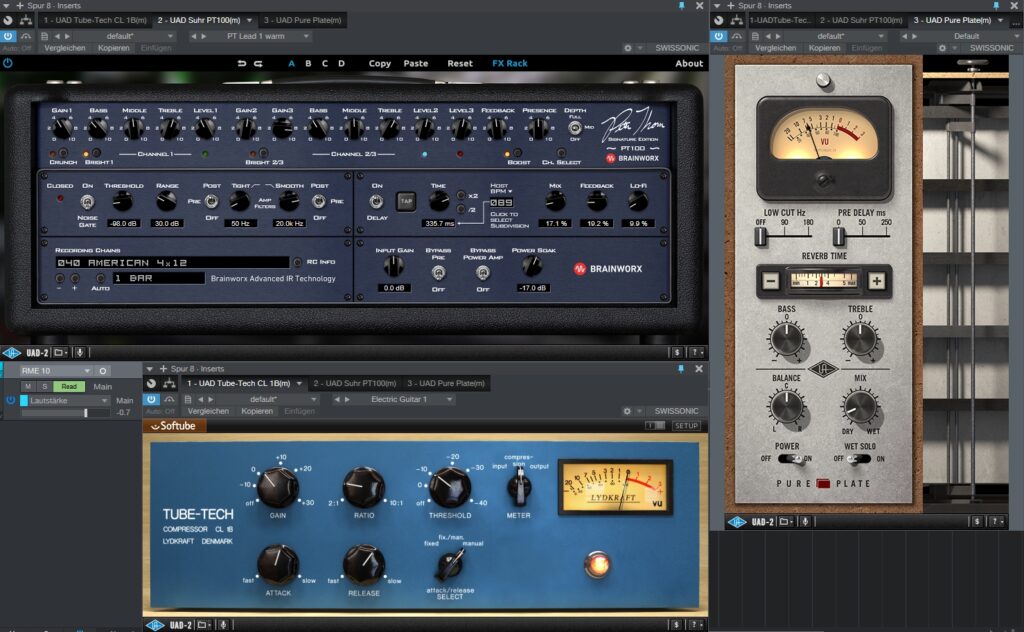Open Host BPM sync dropdown
1024x632 pixels.
click(500, 188)
